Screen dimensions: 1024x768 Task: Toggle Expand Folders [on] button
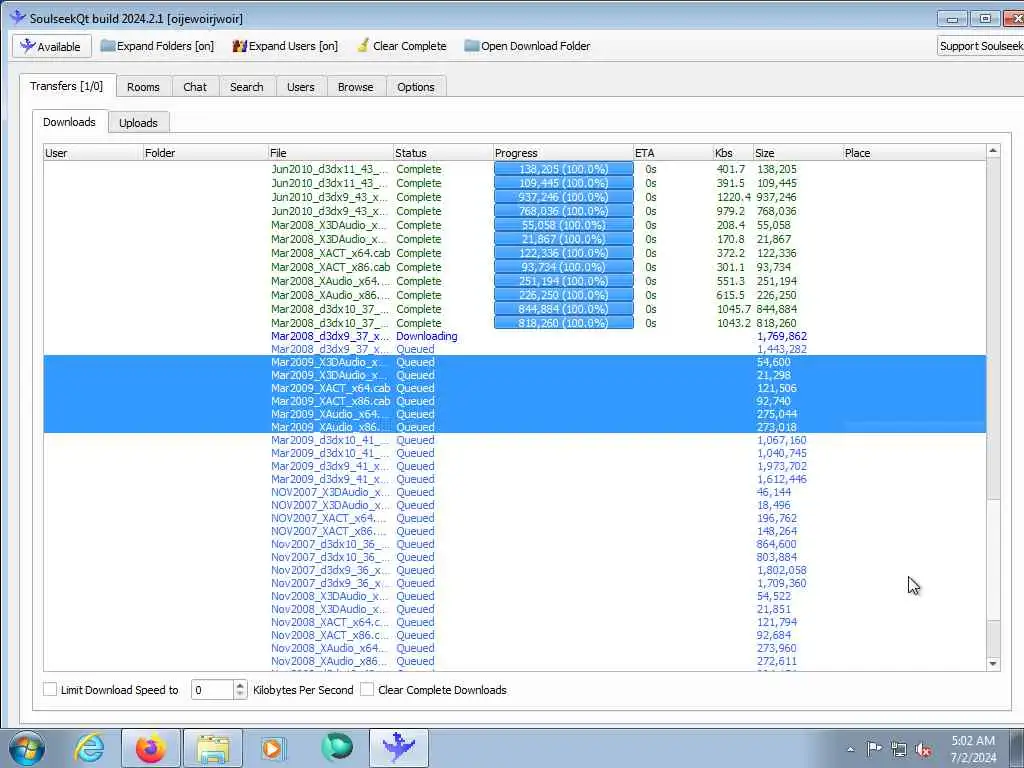(157, 46)
